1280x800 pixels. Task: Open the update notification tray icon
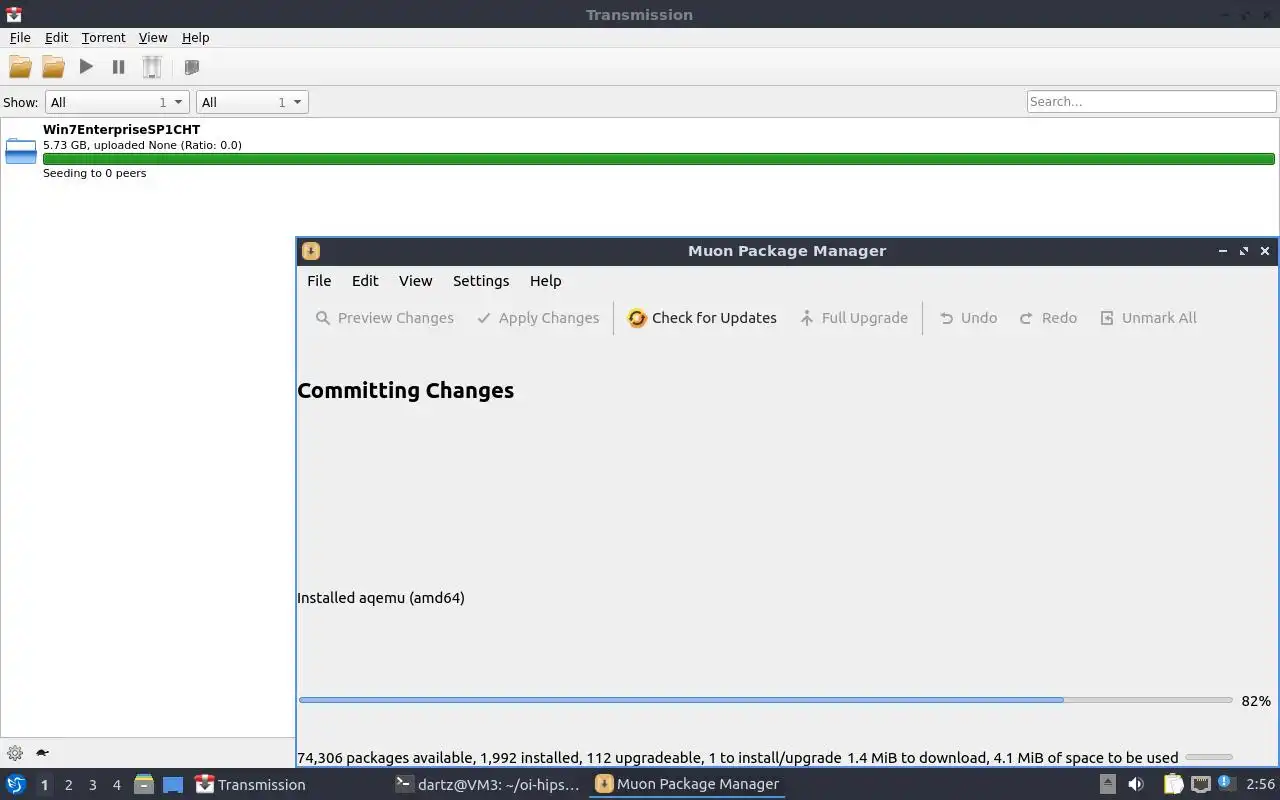[x=1226, y=784]
